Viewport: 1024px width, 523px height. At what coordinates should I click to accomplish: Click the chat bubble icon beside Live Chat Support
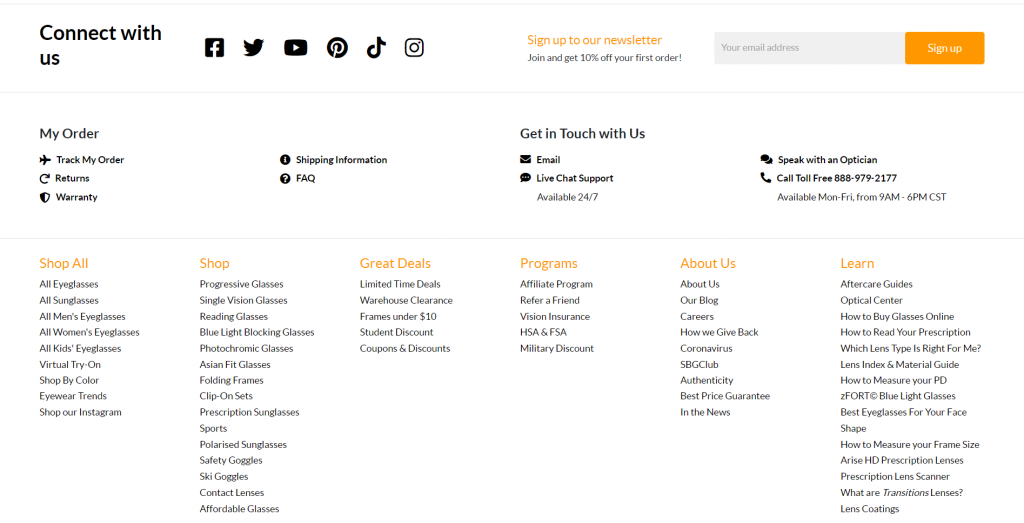tap(525, 178)
